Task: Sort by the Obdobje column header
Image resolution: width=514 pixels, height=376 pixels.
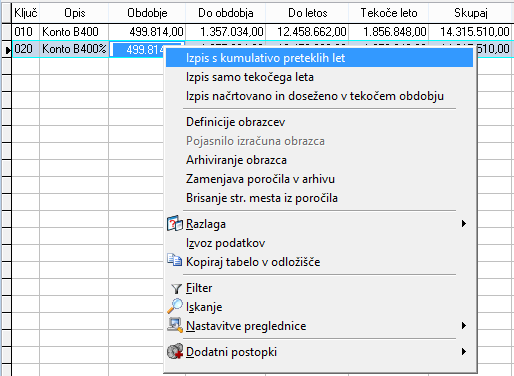Action: [147, 13]
